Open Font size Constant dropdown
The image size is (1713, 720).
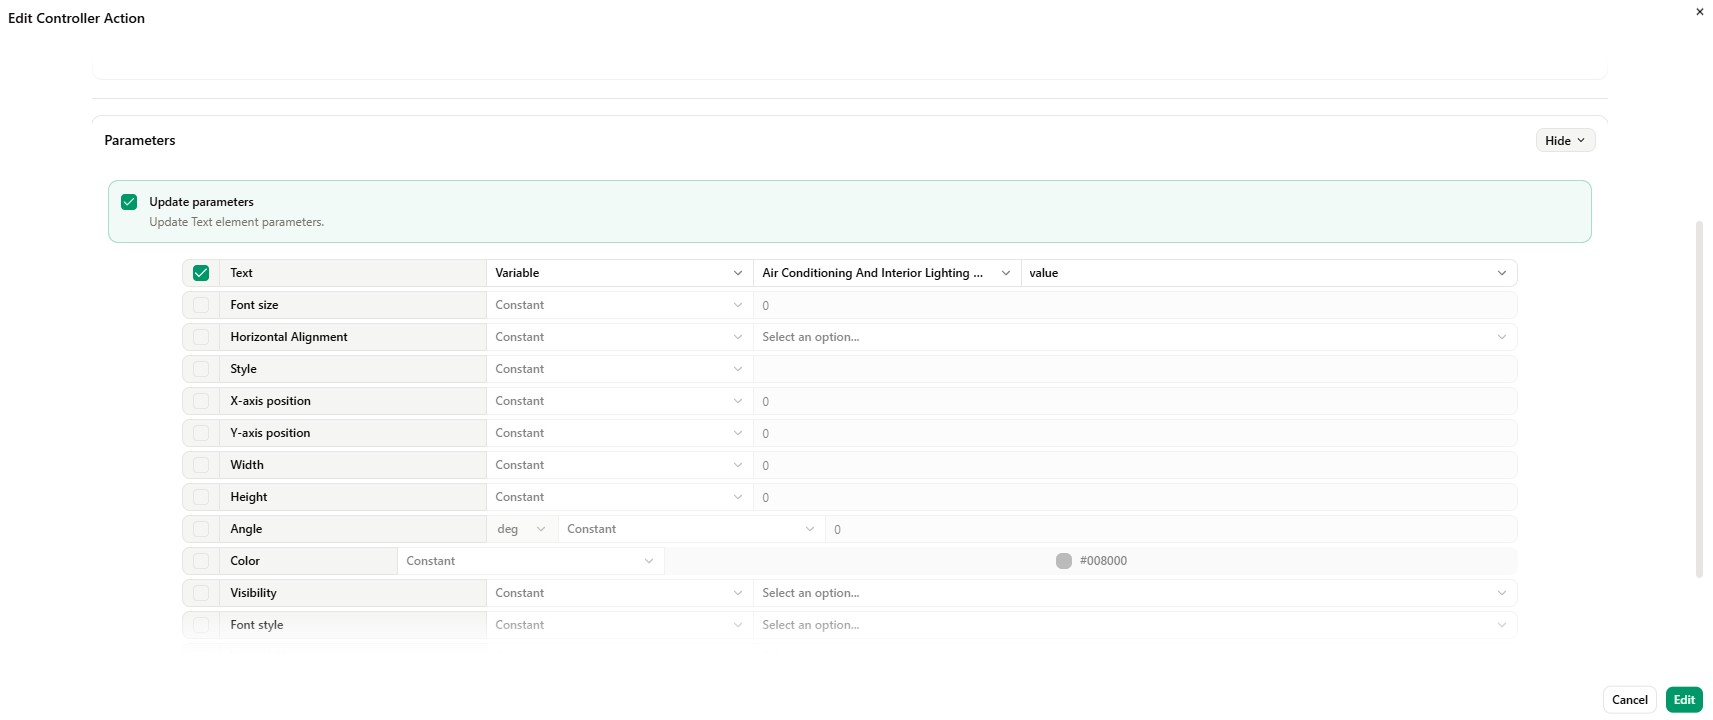click(x=619, y=305)
